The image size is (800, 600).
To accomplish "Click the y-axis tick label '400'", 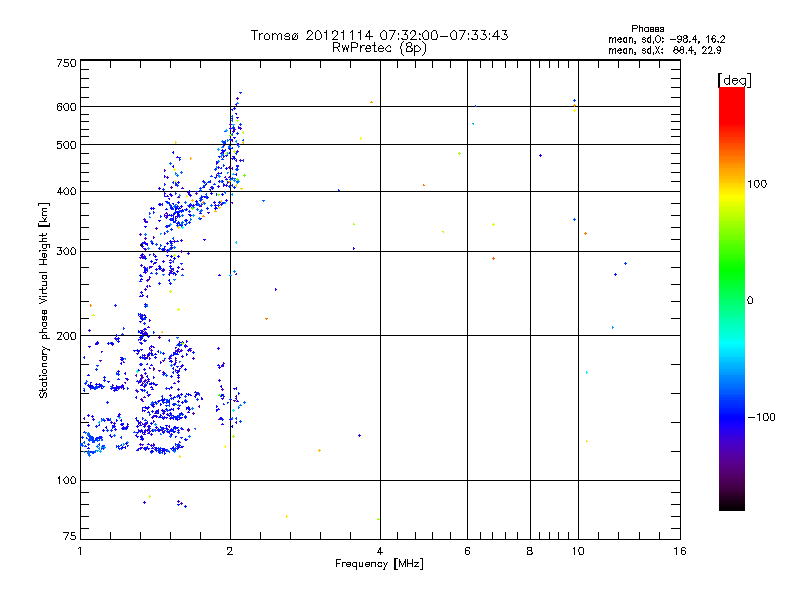I will pyautogui.click(x=66, y=191).
